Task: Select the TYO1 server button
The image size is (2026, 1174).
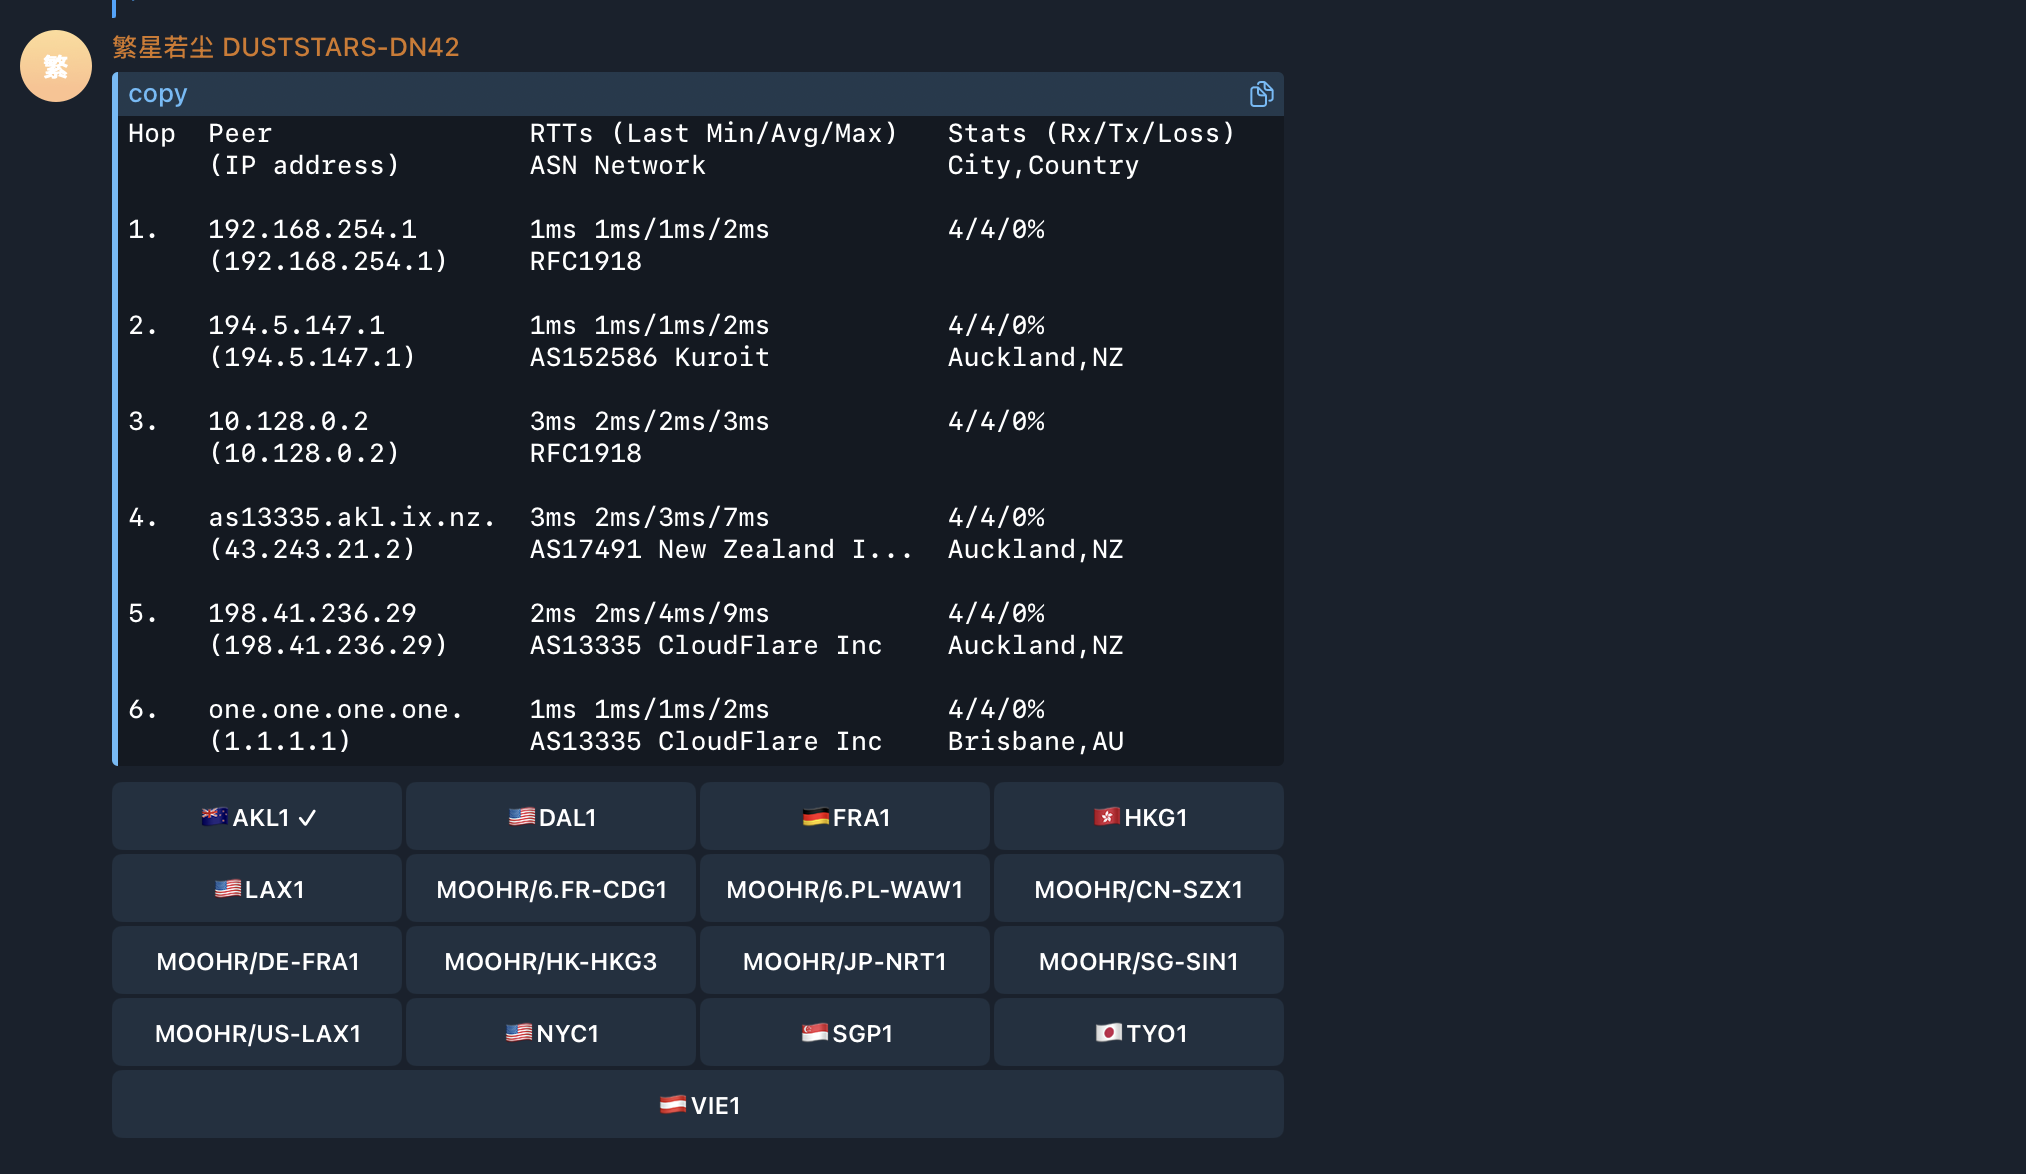Action: [1139, 1033]
